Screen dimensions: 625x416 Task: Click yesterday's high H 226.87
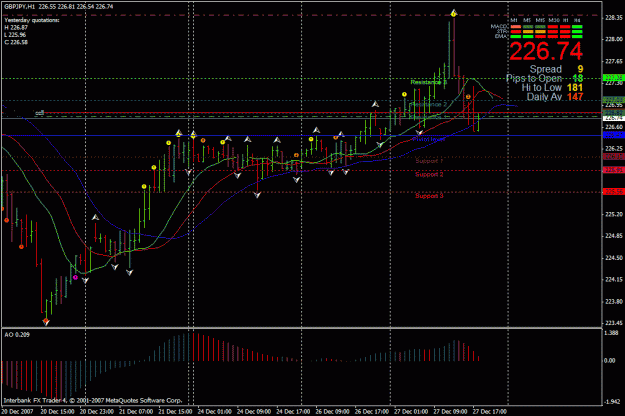pyautogui.click(x=16, y=27)
